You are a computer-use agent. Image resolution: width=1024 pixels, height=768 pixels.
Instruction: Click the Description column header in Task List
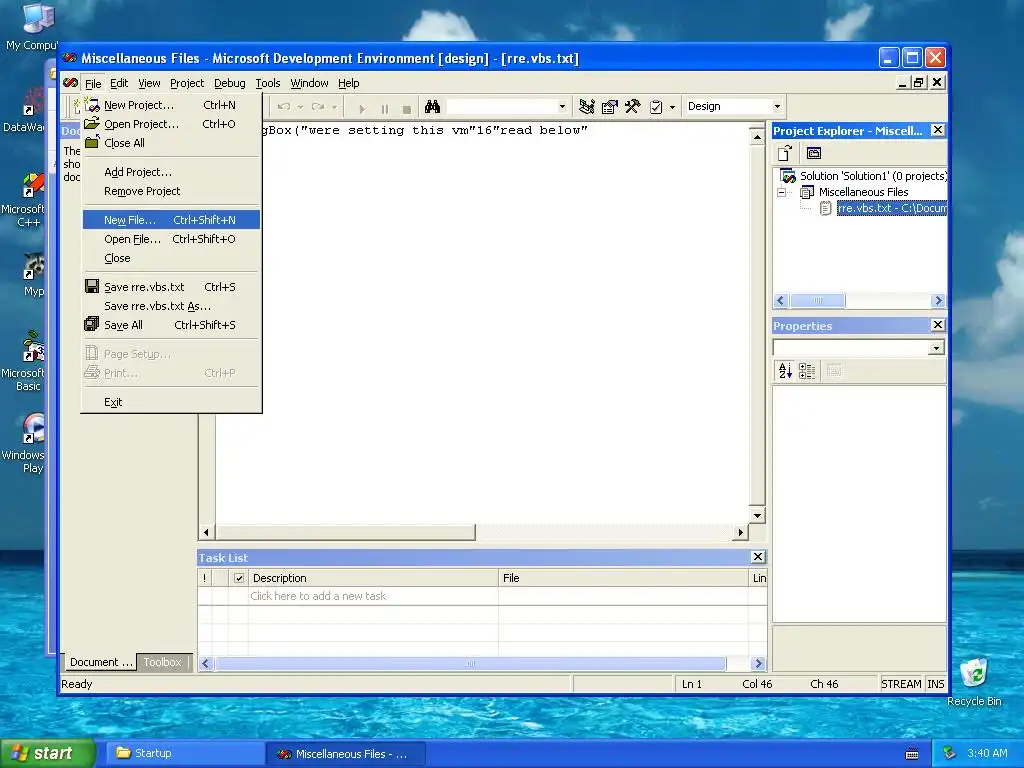(373, 578)
